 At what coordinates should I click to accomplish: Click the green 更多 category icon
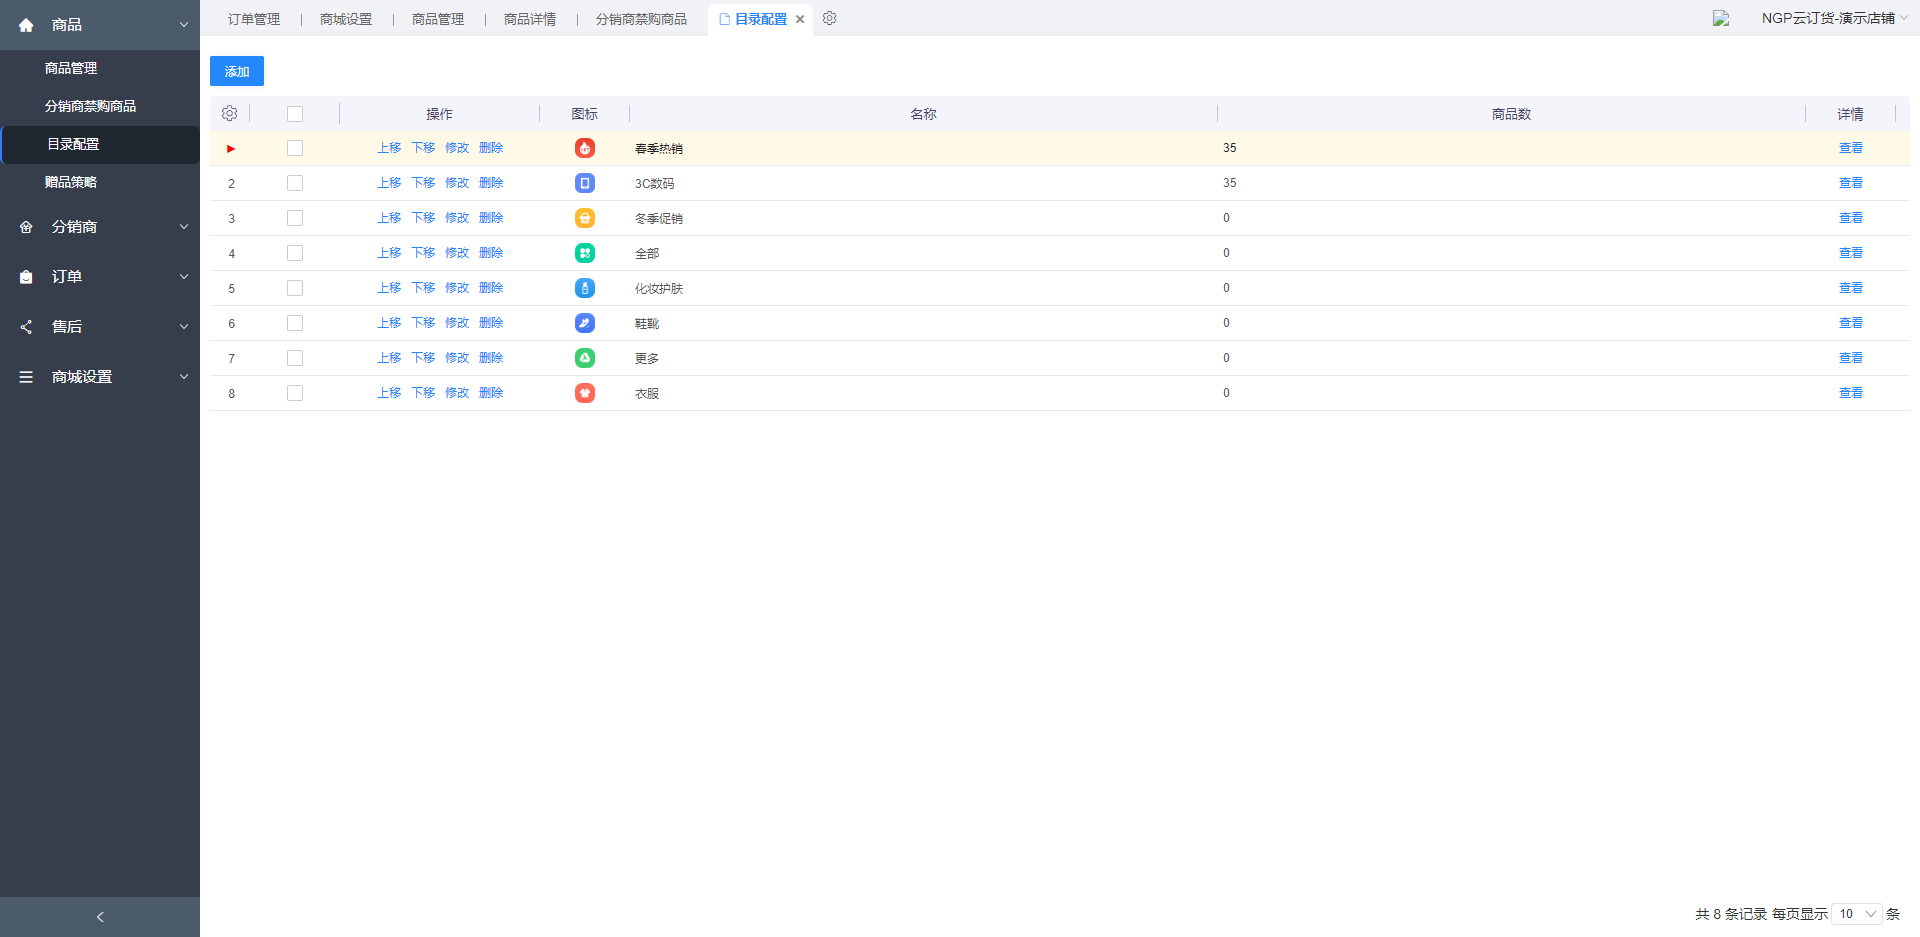tap(585, 358)
